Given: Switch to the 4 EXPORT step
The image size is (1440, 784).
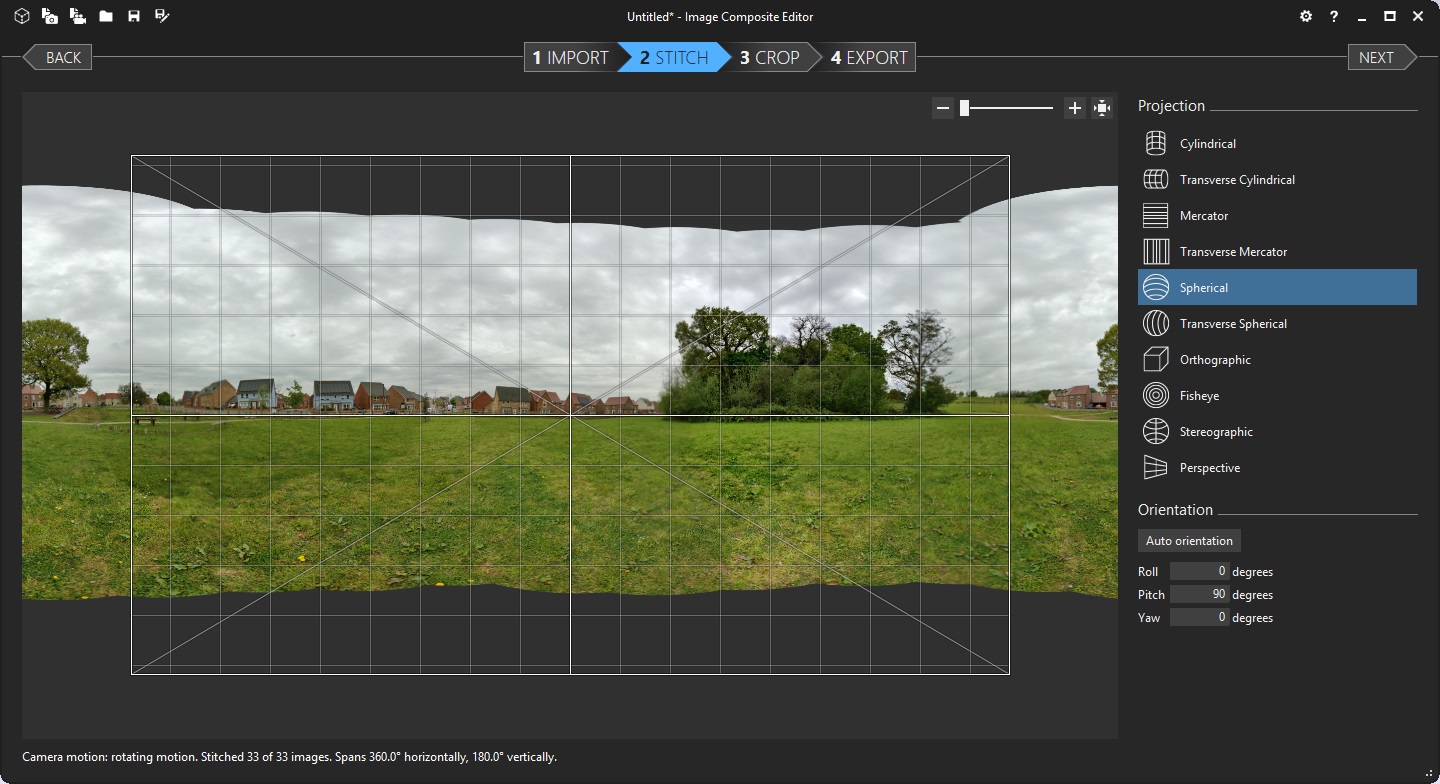Looking at the screenshot, I should [869, 58].
